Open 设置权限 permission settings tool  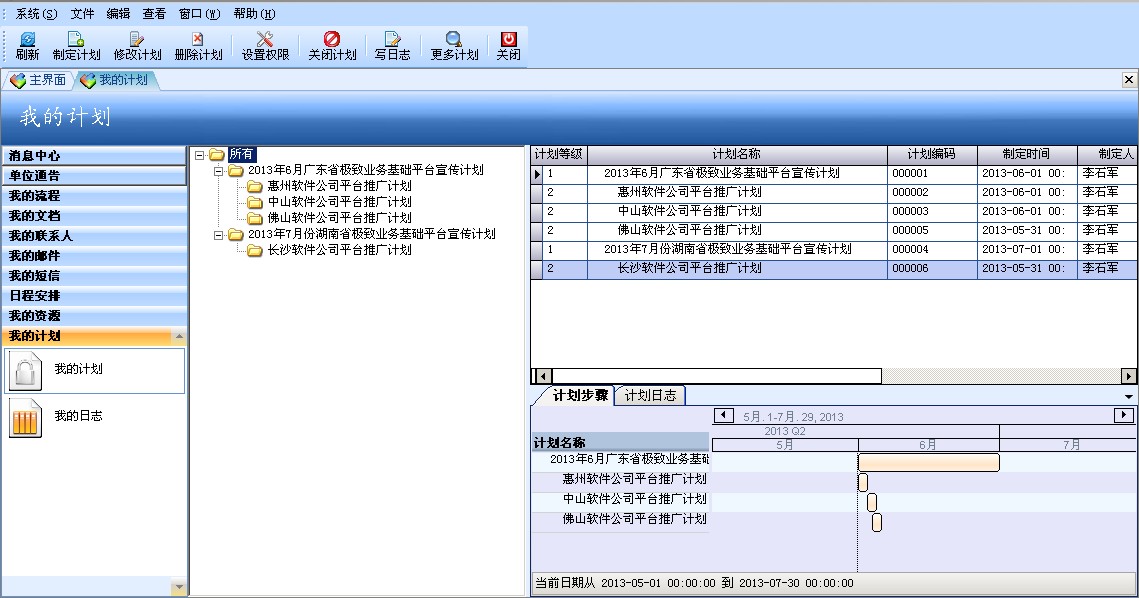tap(265, 39)
